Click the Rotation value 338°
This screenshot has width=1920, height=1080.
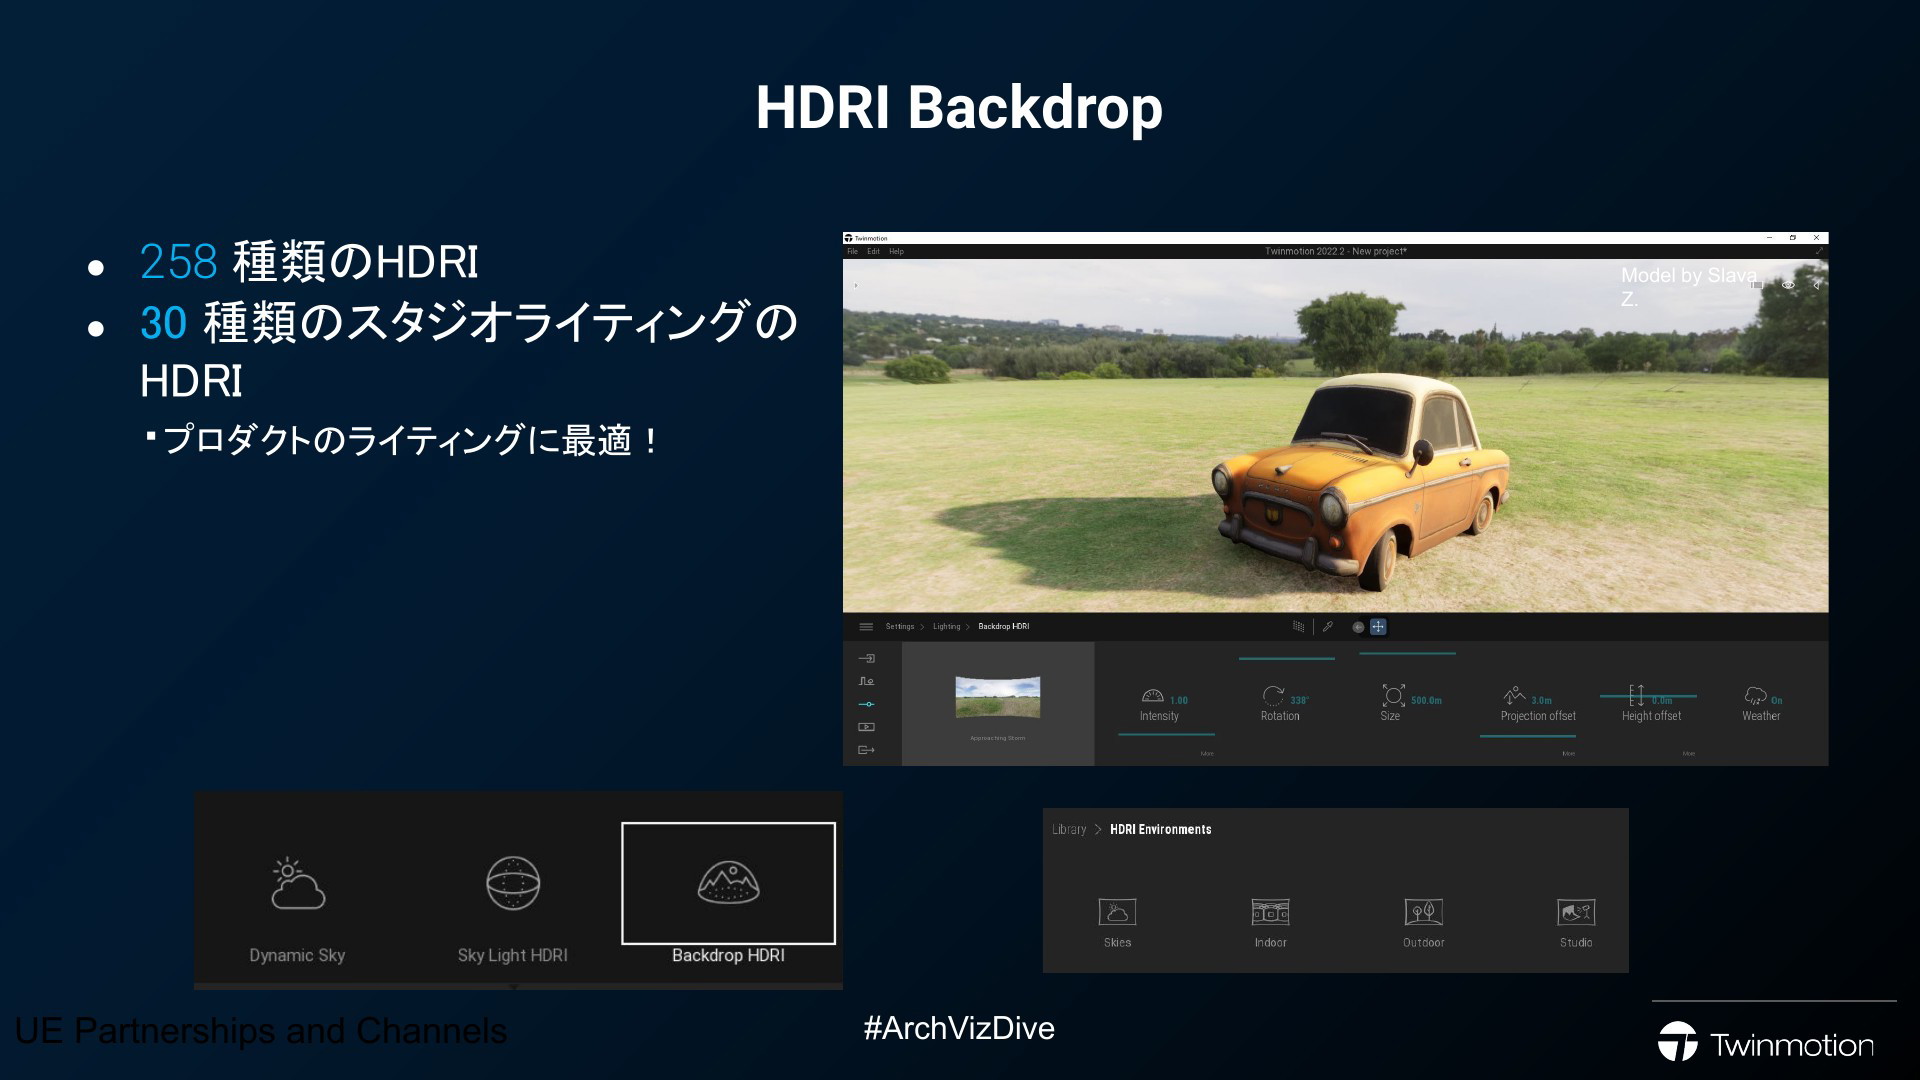tap(1299, 701)
